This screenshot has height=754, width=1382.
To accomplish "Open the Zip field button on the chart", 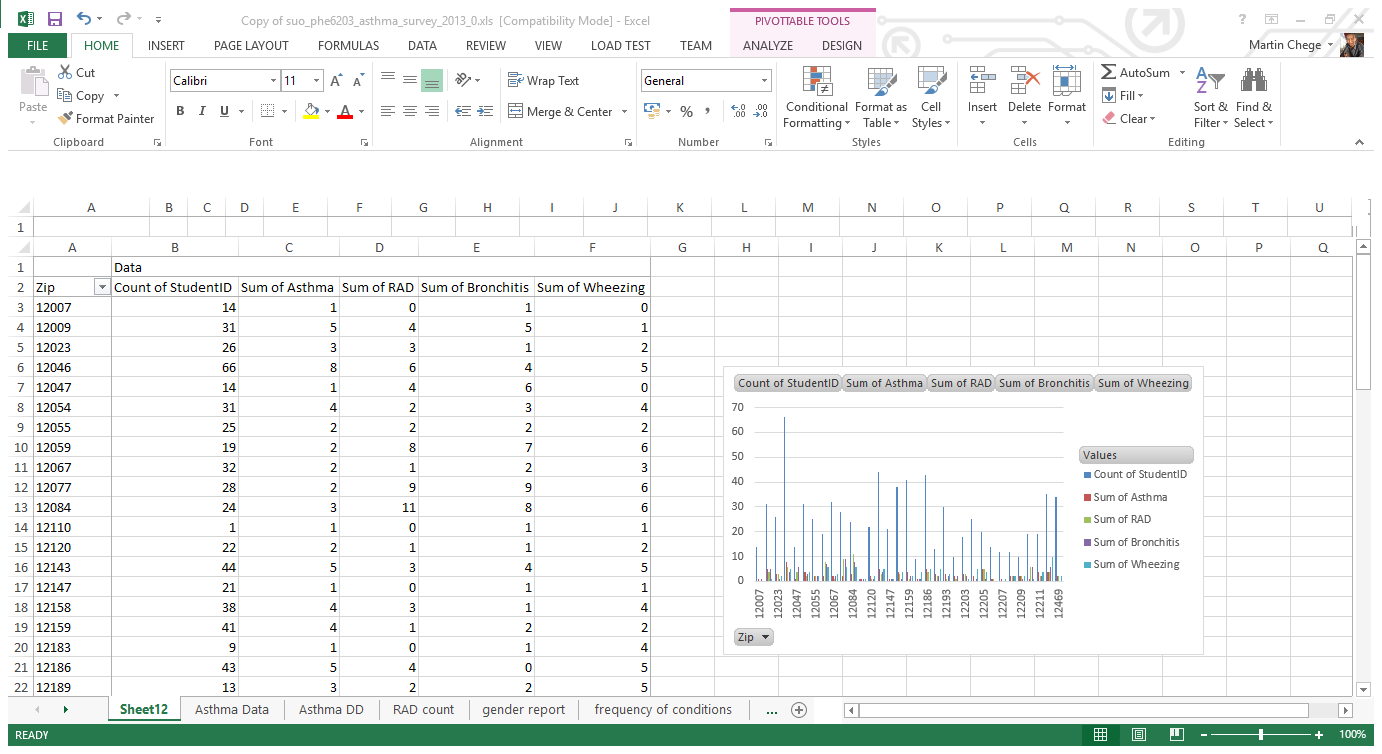I will coord(753,637).
